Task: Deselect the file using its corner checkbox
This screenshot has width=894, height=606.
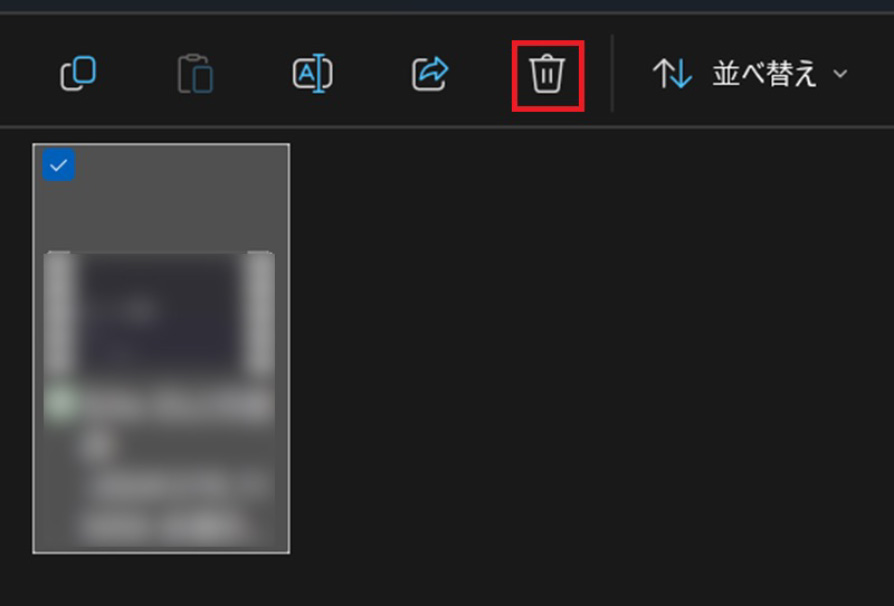Action: (x=59, y=165)
